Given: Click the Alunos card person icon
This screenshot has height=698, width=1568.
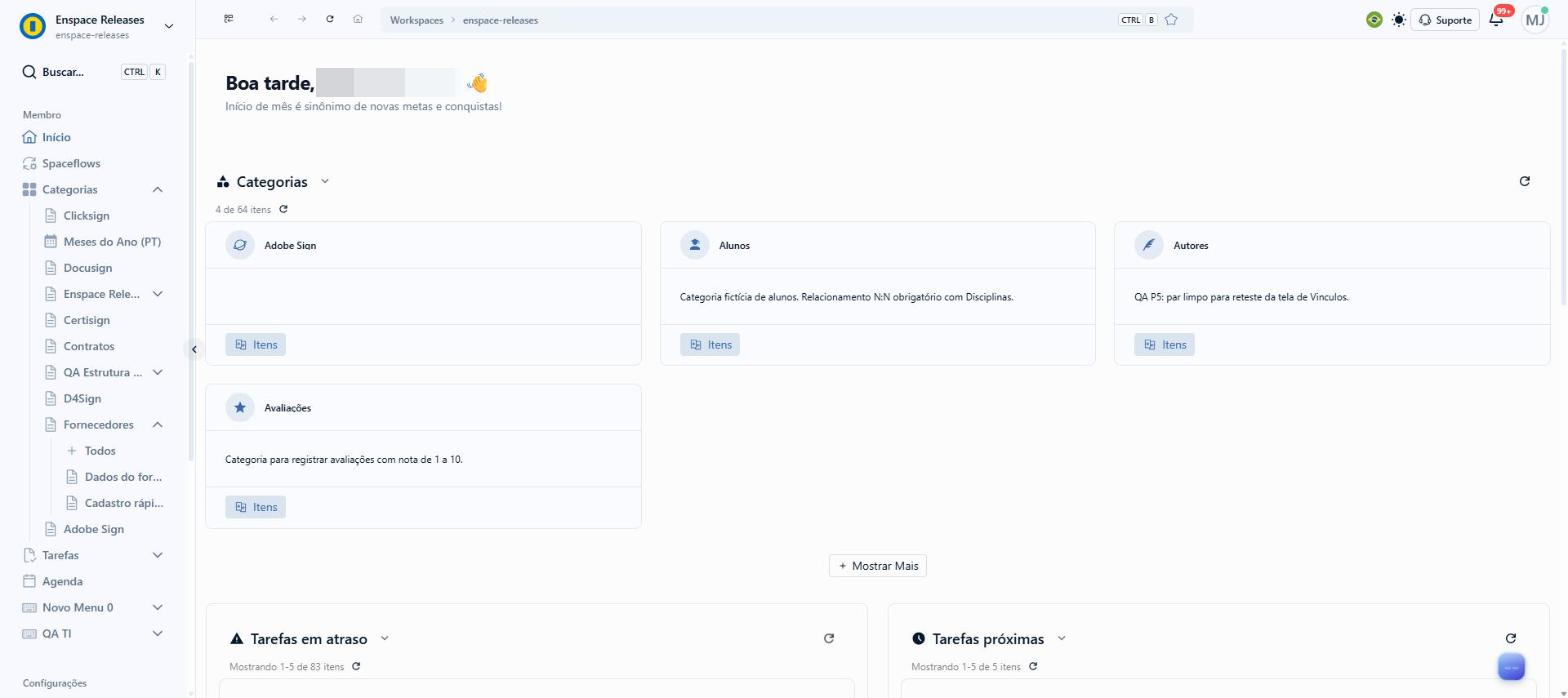Looking at the screenshot, I should point(695,245).
